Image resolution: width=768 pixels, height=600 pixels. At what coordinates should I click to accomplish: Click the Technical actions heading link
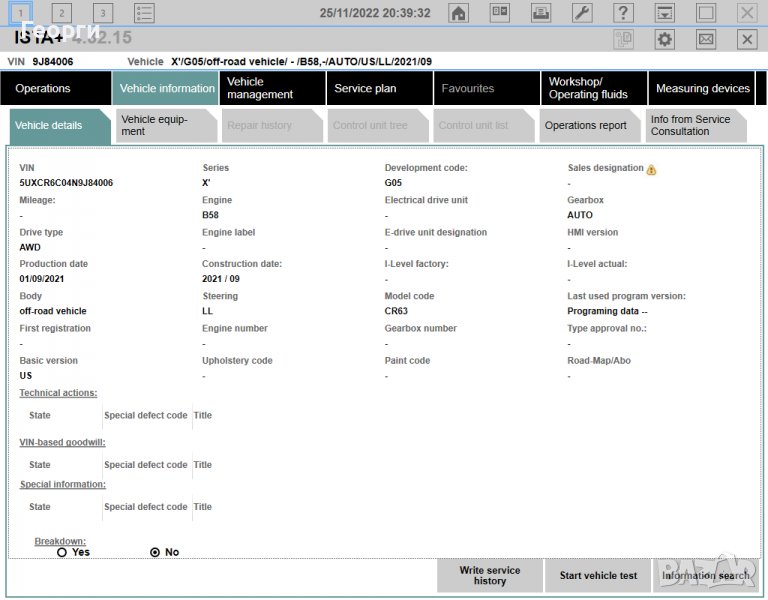[58, 393]
